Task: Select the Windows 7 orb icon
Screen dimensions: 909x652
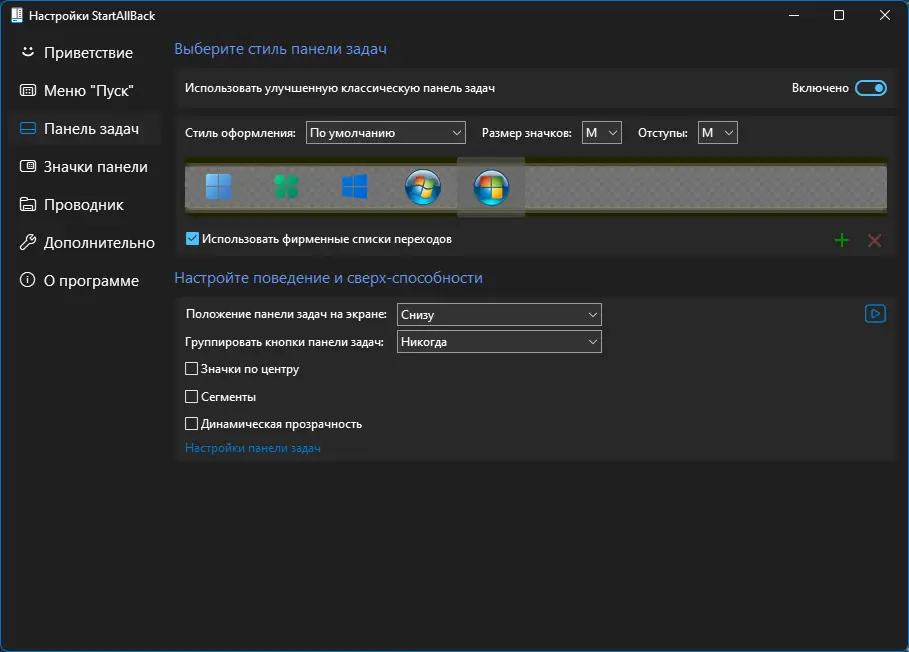Action: pos(423,187)
